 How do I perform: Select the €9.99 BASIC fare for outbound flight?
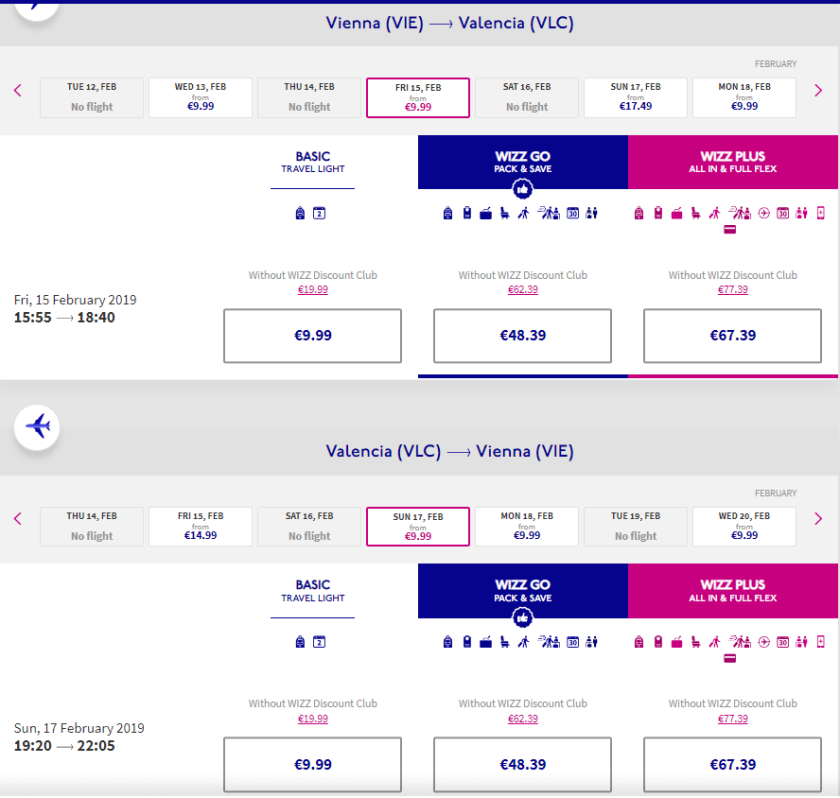(x=312, y=336)
